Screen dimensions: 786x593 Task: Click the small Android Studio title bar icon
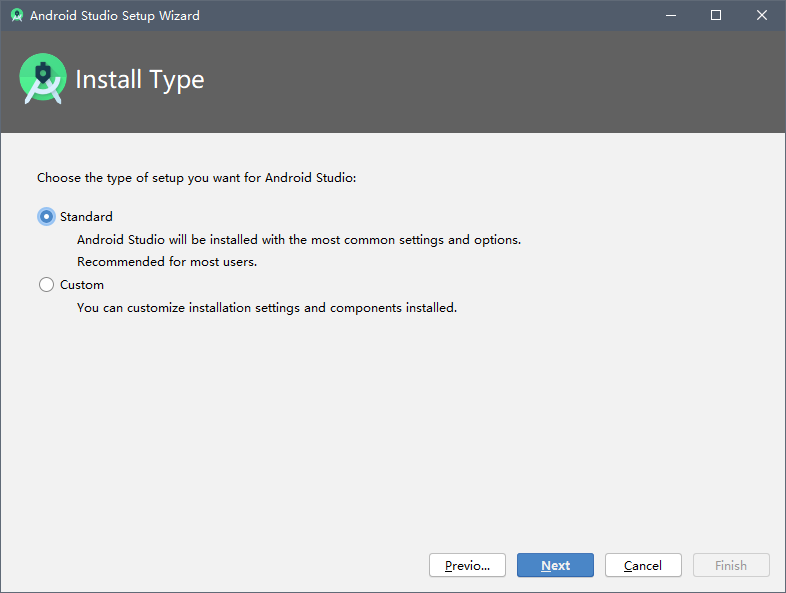(17, 16)
